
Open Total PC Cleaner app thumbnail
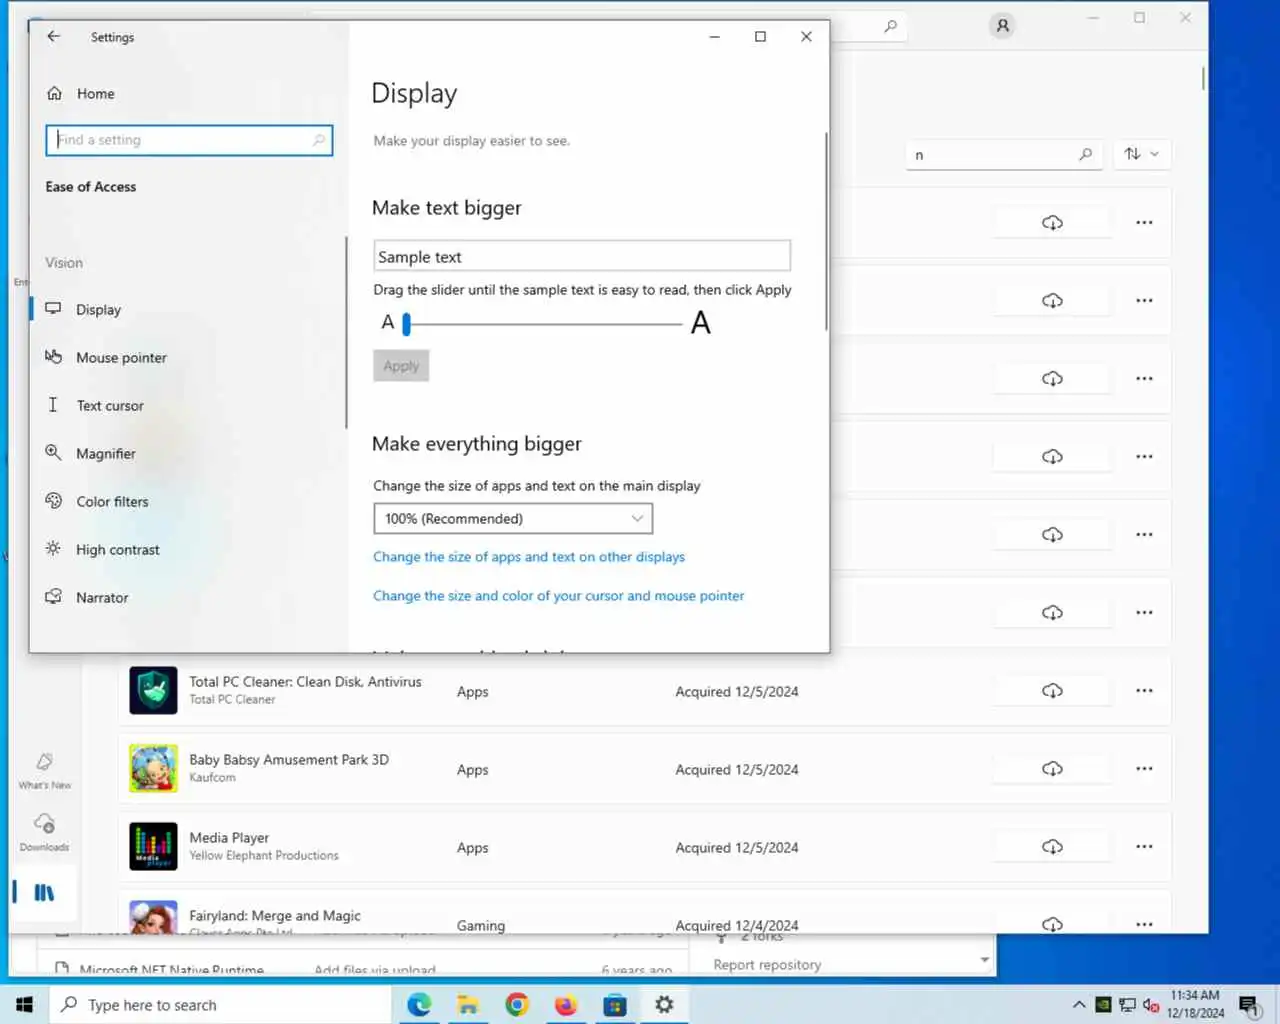coord(153,690)
